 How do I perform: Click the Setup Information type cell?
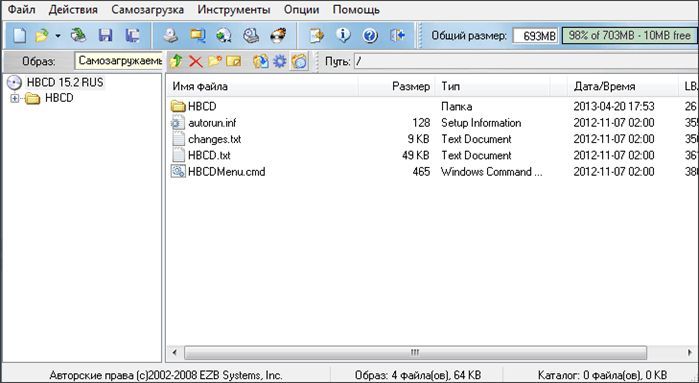(x=481, y=123)
